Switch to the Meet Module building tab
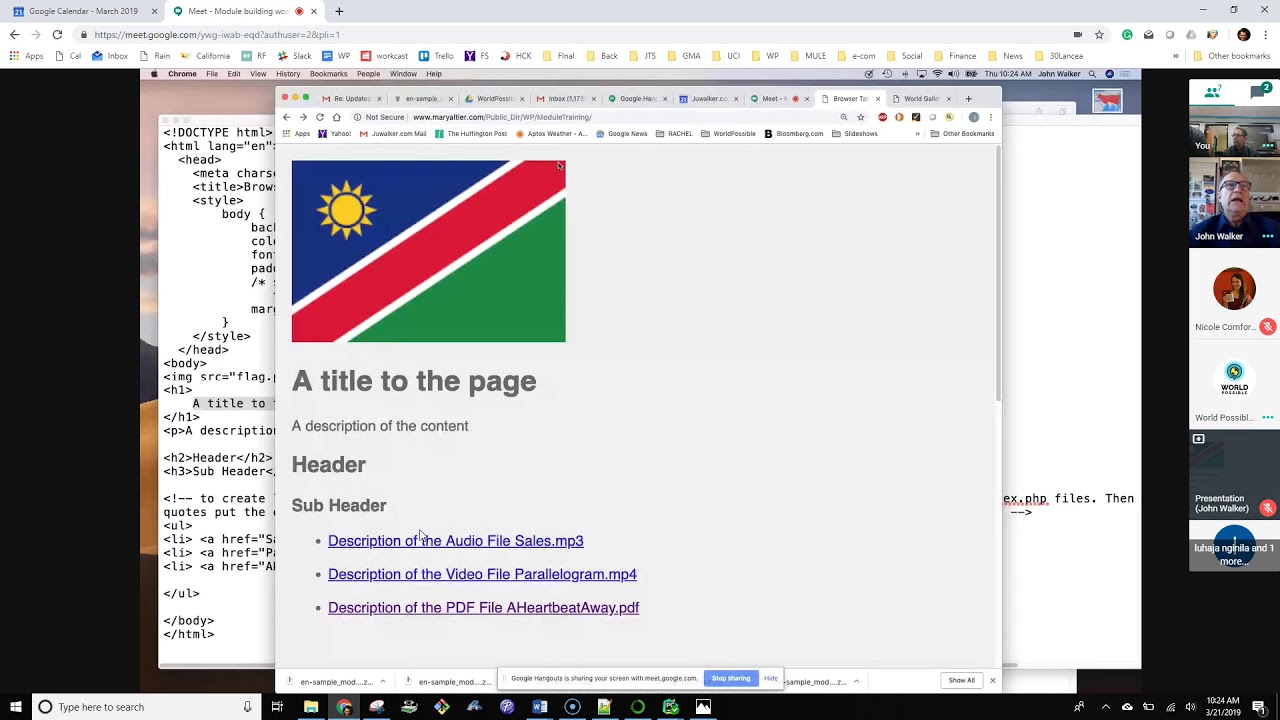This screenshot has height=720, width=1280. 239,11
